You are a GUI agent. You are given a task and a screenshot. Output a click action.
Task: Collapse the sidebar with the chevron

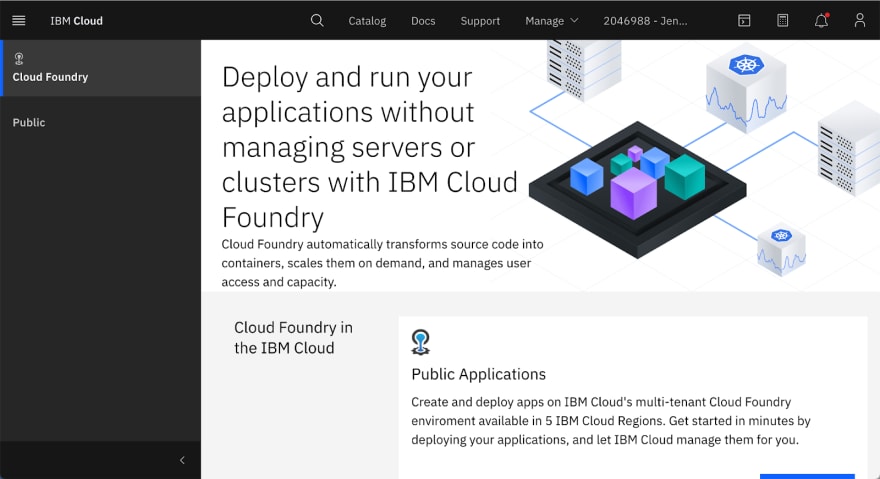point(182,460)
